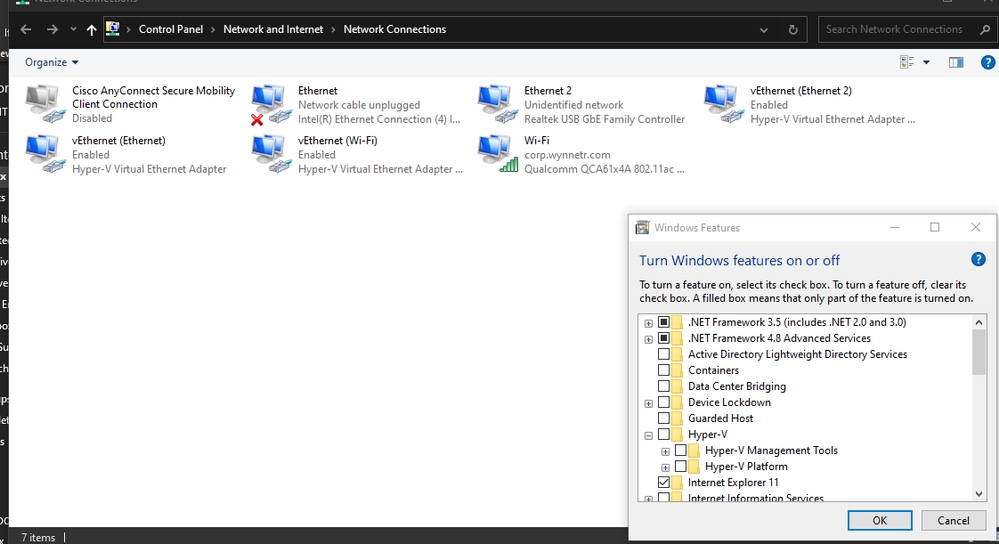Change your view icon in toolbar
This screenshot has height=544, width=999.
pos(907,62)
